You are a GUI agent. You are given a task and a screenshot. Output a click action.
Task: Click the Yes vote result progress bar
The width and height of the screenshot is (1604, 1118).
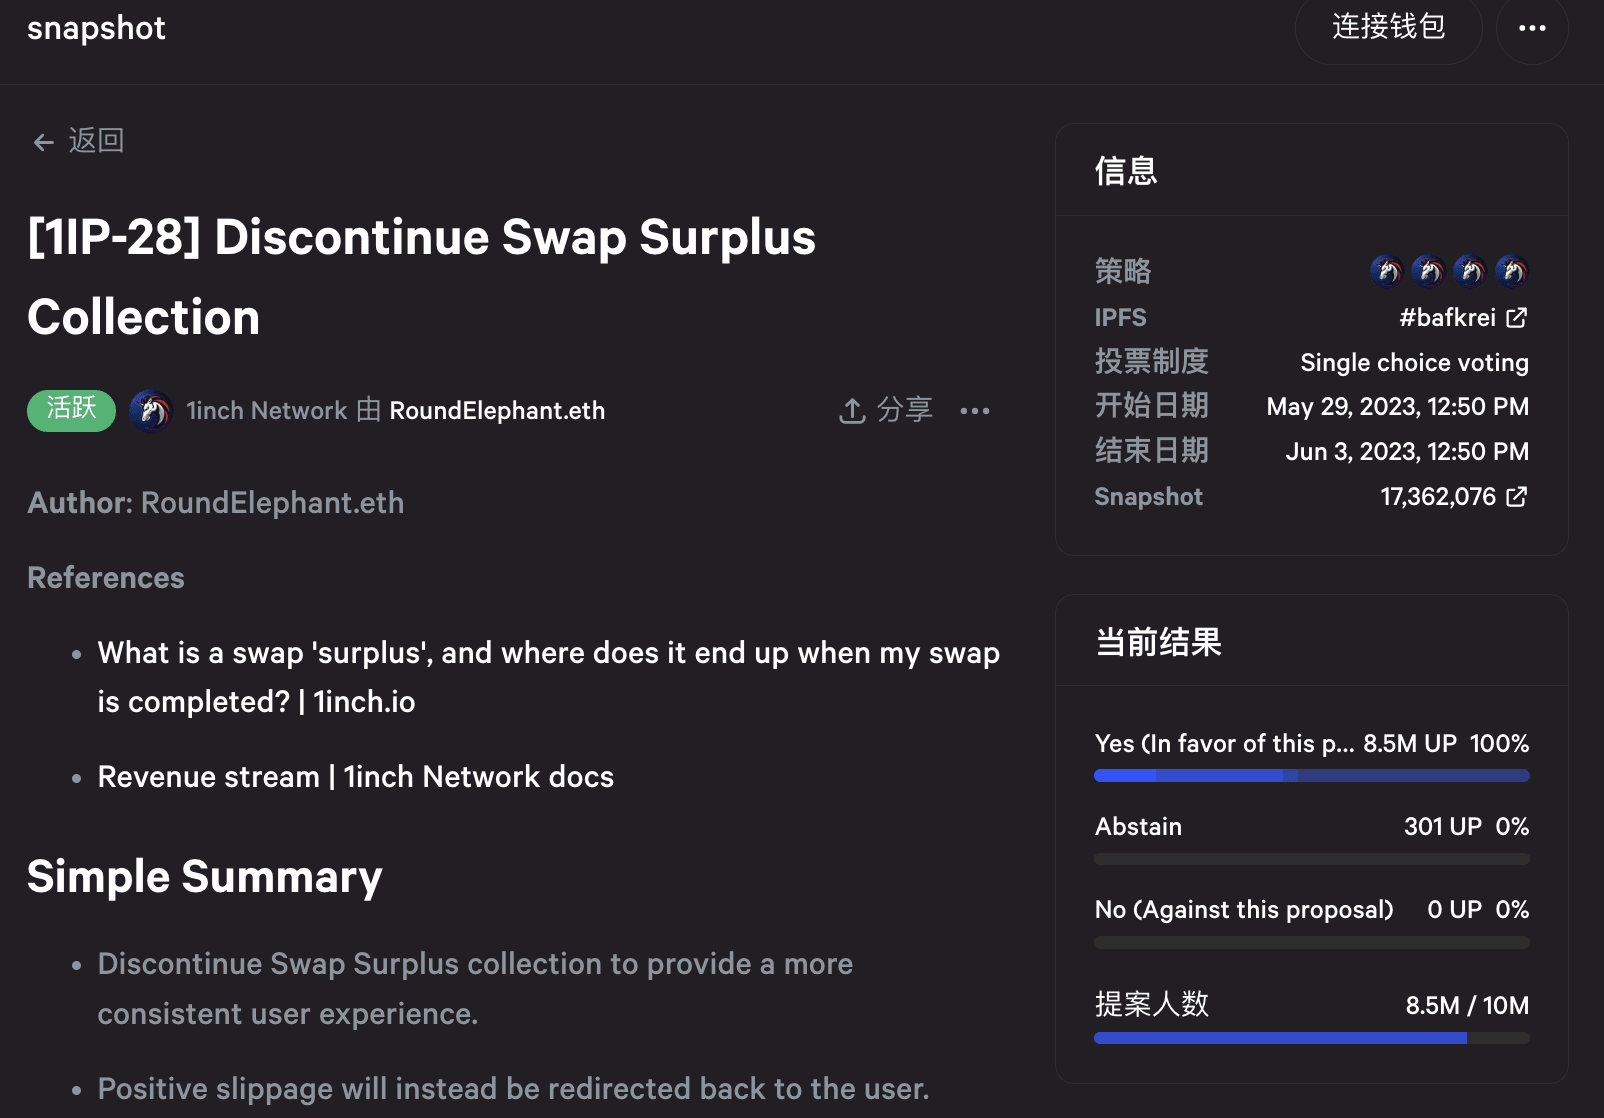(x=1311, y=776)
